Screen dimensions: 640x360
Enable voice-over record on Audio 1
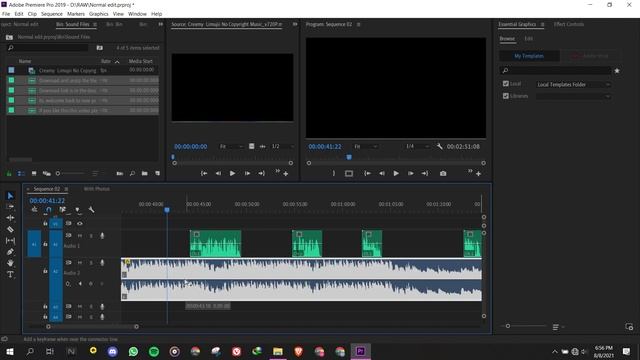[x=102, y=236]
